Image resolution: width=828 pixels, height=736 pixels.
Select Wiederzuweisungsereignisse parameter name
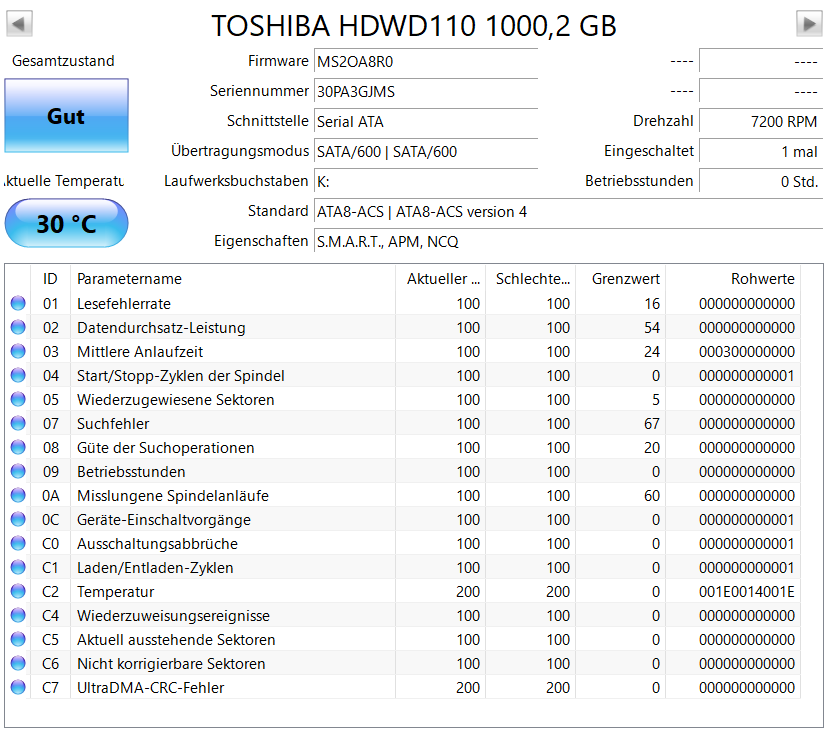(x=173, y=616)
